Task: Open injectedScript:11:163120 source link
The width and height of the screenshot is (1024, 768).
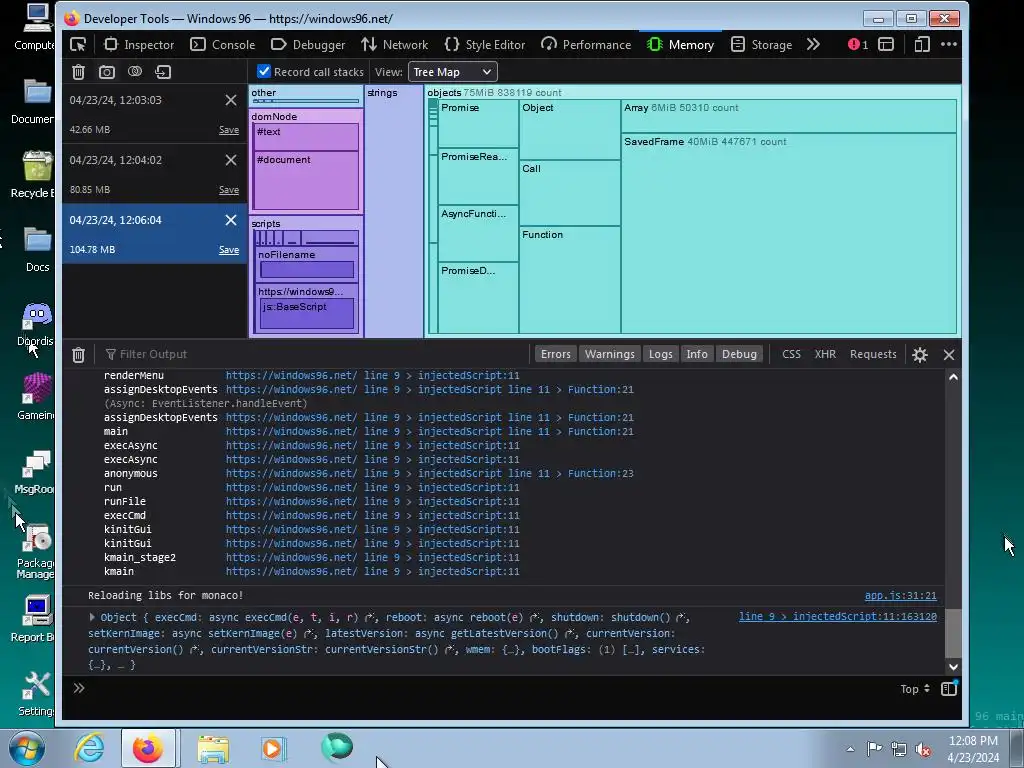Action: tap(838, 616)
